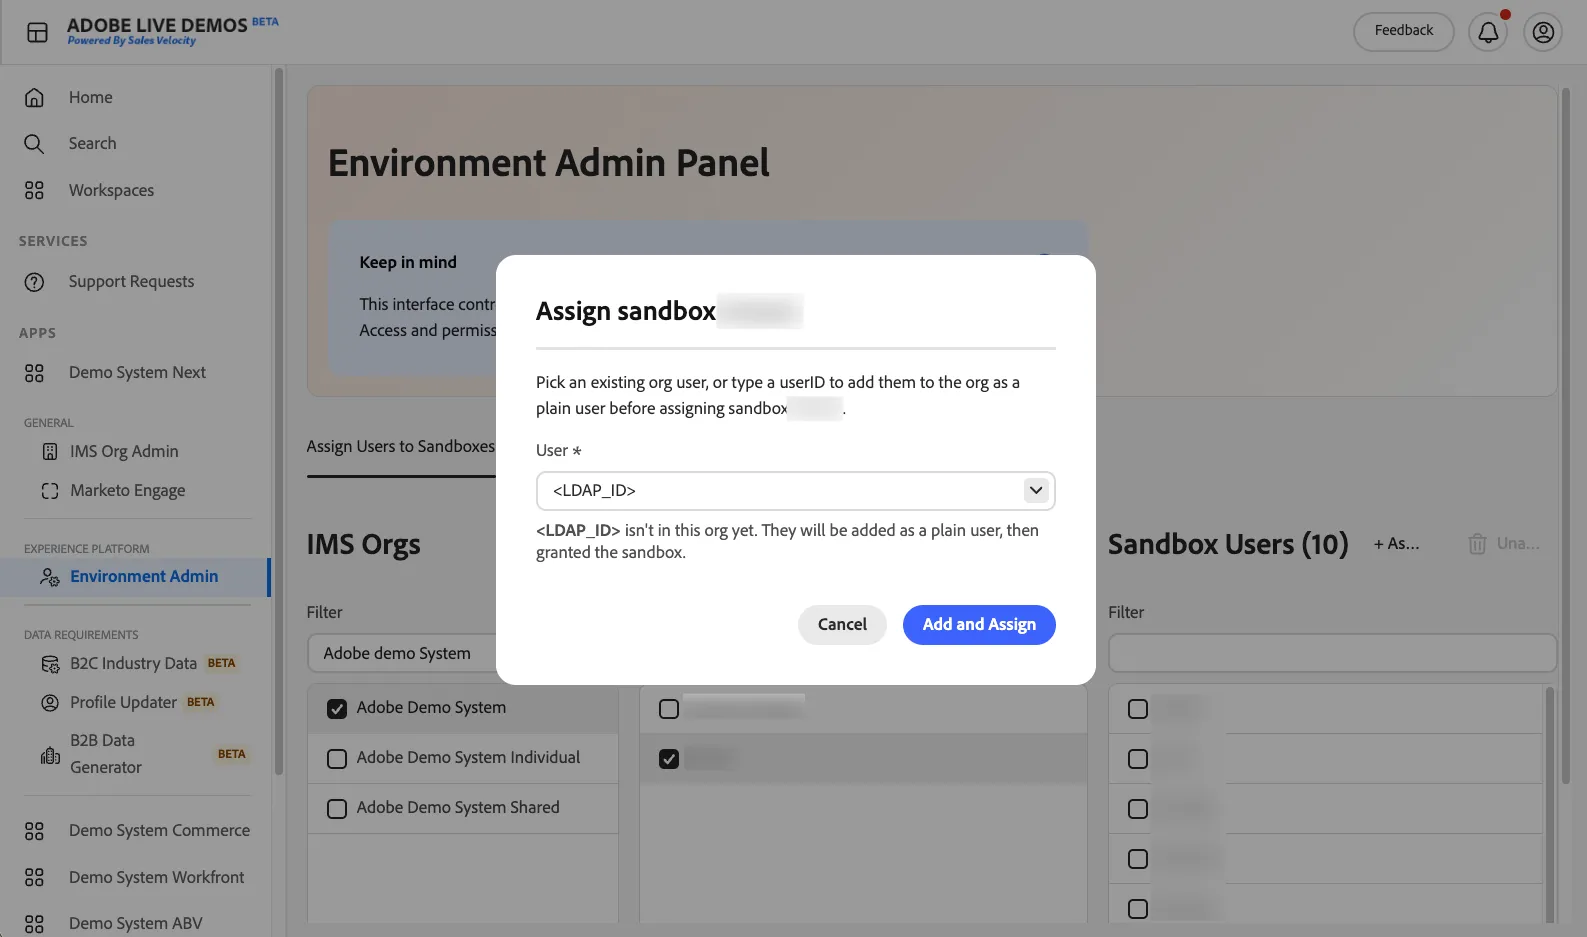Click the Marketo Engage bracket icon
The width and height of the screenshot is (1587, 937).
pyautogui.click(x=50, y=491)
